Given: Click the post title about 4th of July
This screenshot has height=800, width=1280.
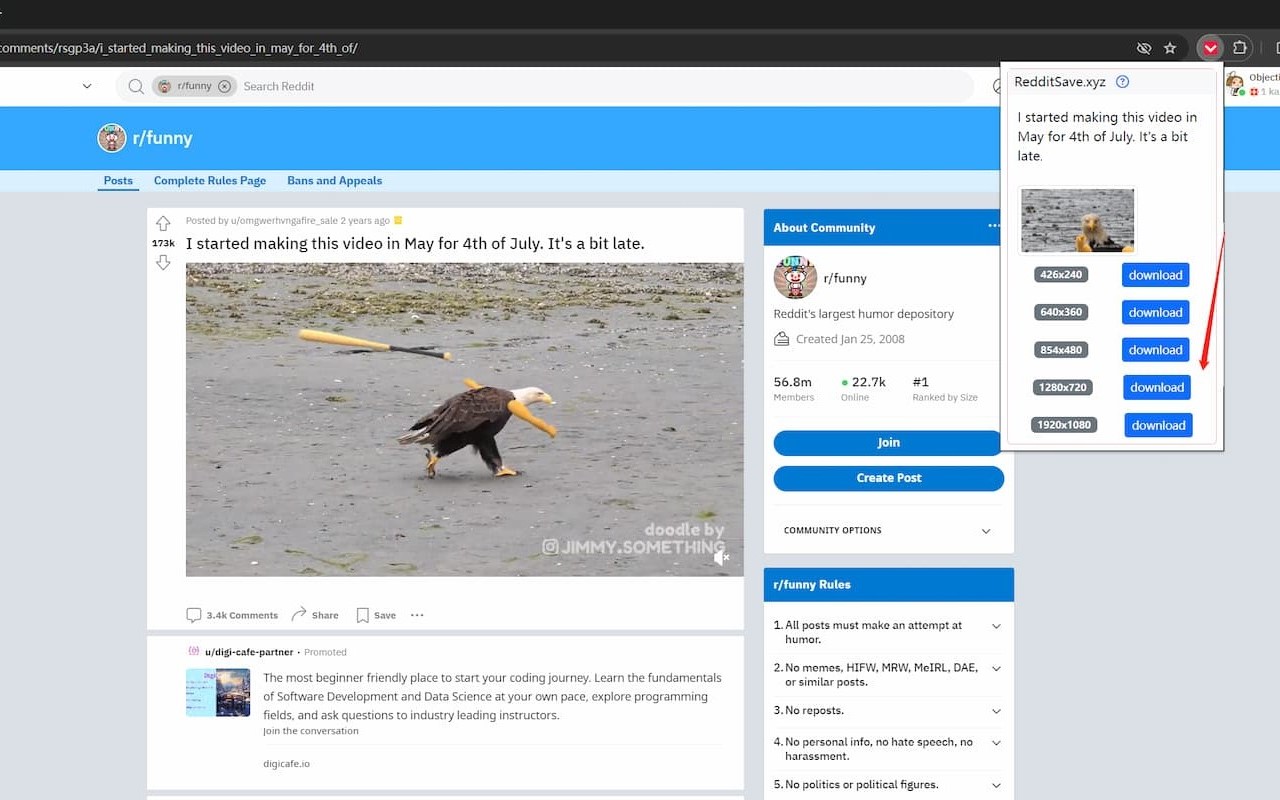Looking at the screenshot, I should (x=415, y=243).
